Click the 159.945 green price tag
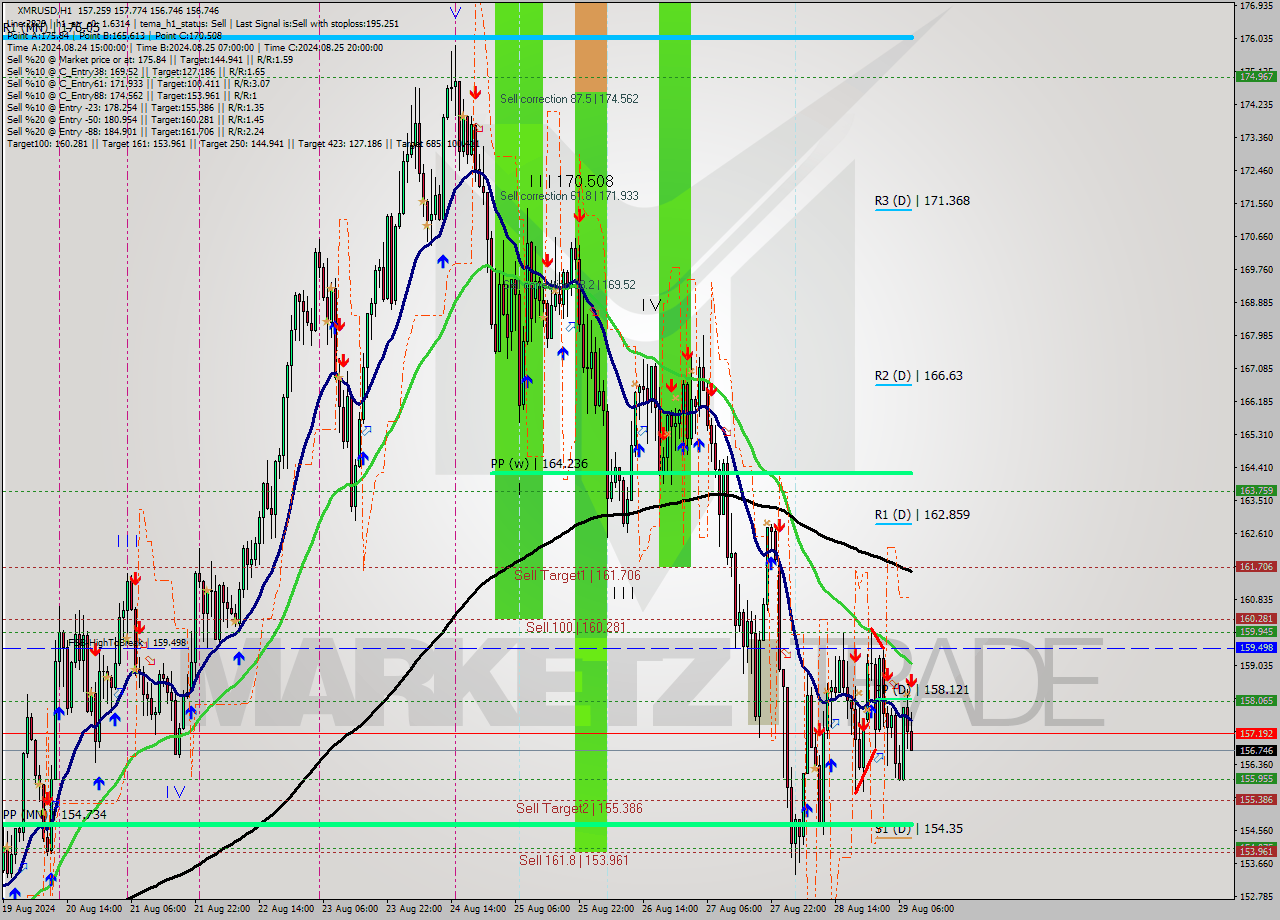The height and width of the screenshot is (920, 1280). [x=1256, y=631]
